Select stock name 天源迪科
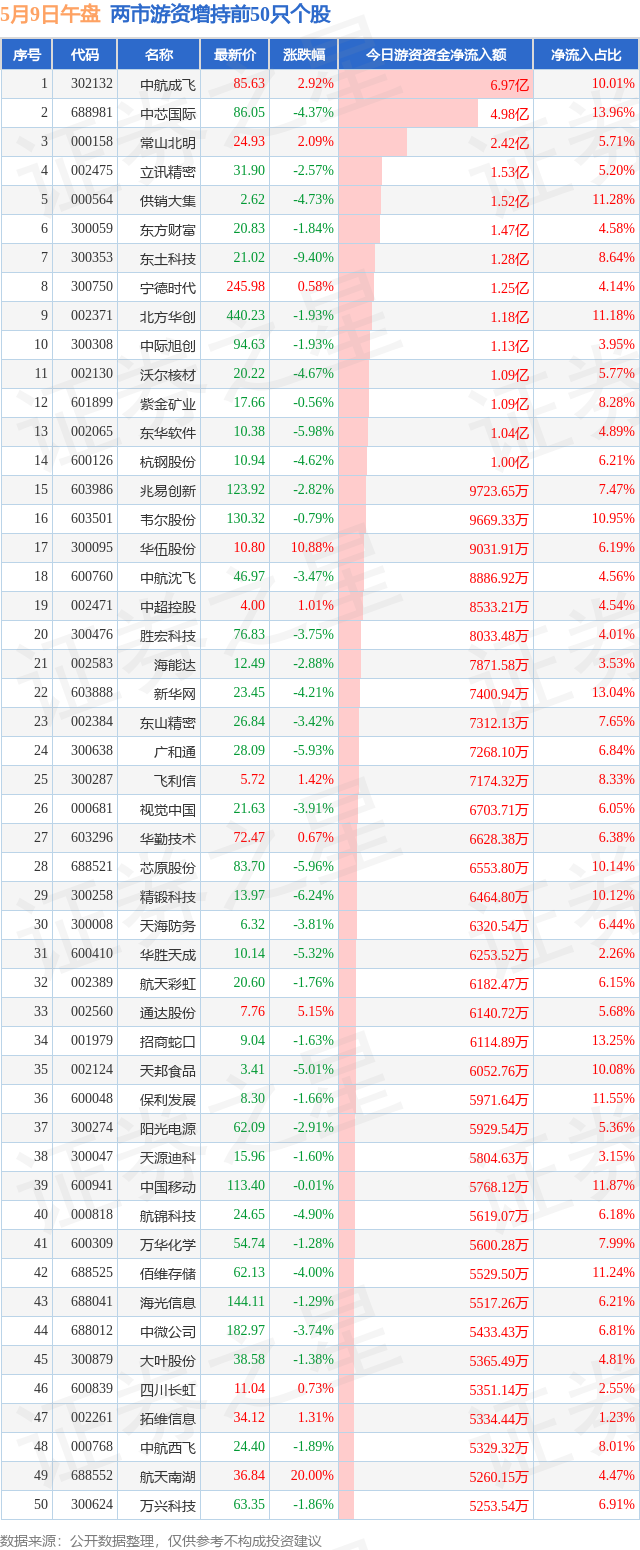The image size is (640, 1550). point(168,1157)
